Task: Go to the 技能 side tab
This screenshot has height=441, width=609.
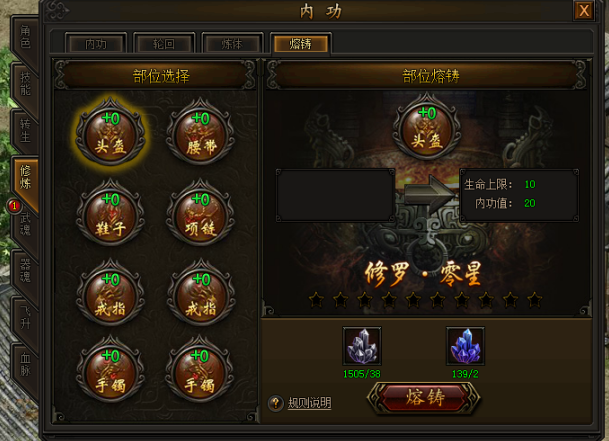Action: tap(25, 84)
